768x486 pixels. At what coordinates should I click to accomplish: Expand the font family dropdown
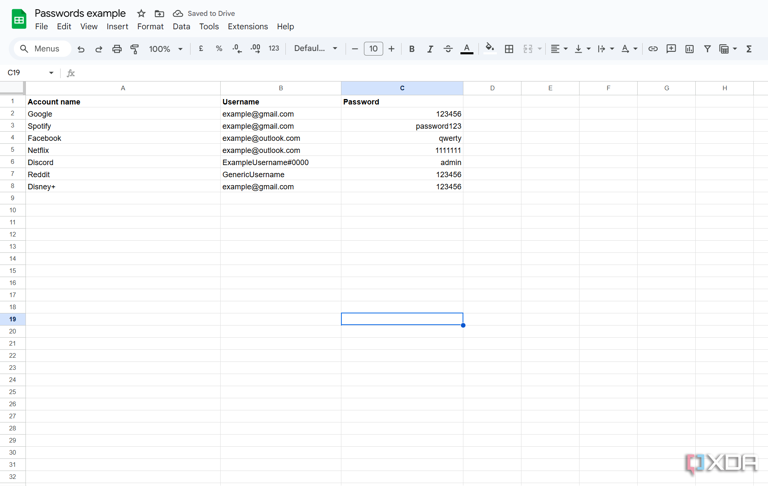[x=315, y=49]
